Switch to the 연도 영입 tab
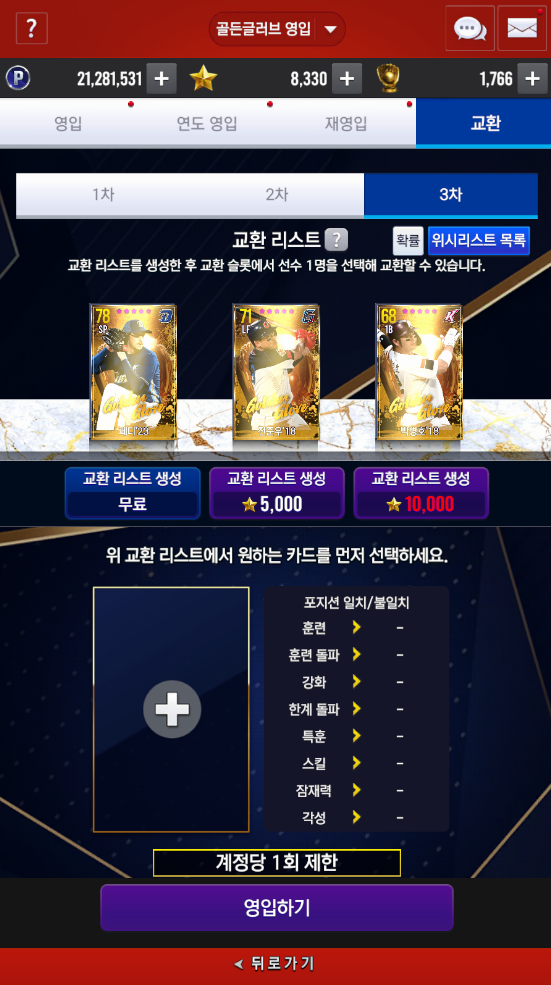This screenshot has width=551, height=985. [207, 123]
